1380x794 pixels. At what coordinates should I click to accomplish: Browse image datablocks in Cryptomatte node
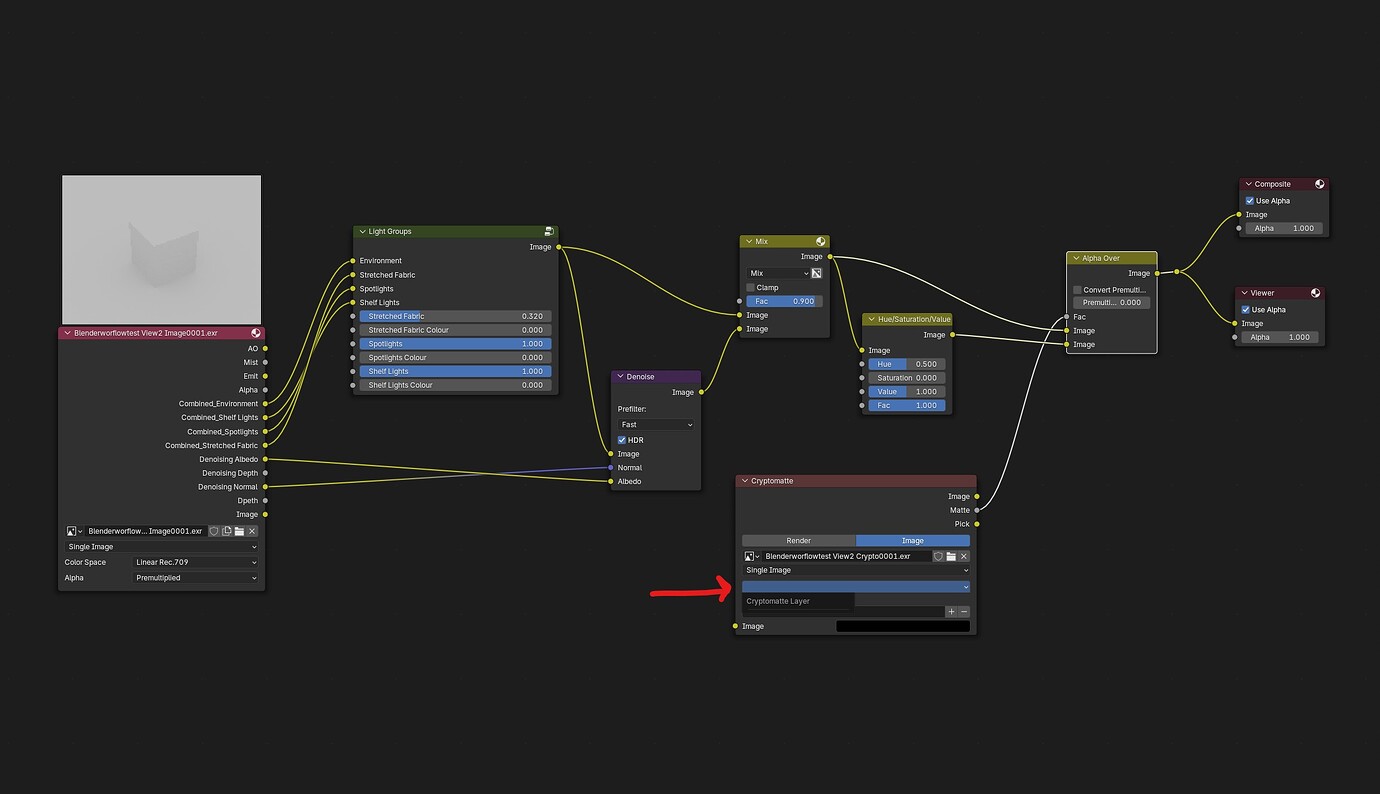coord(752,556)
